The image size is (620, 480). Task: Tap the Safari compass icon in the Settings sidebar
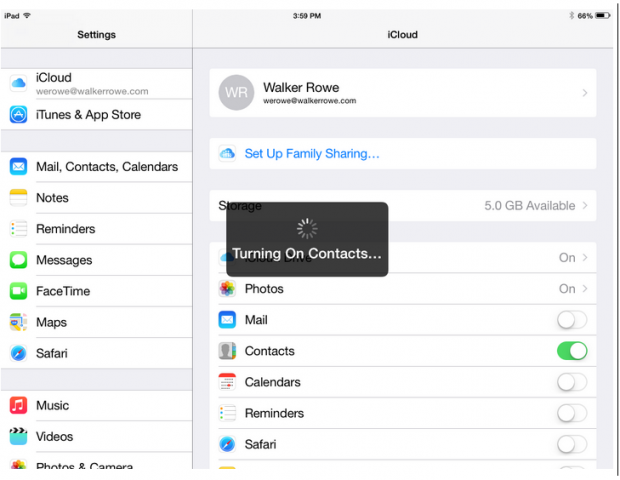coord(18,353)
